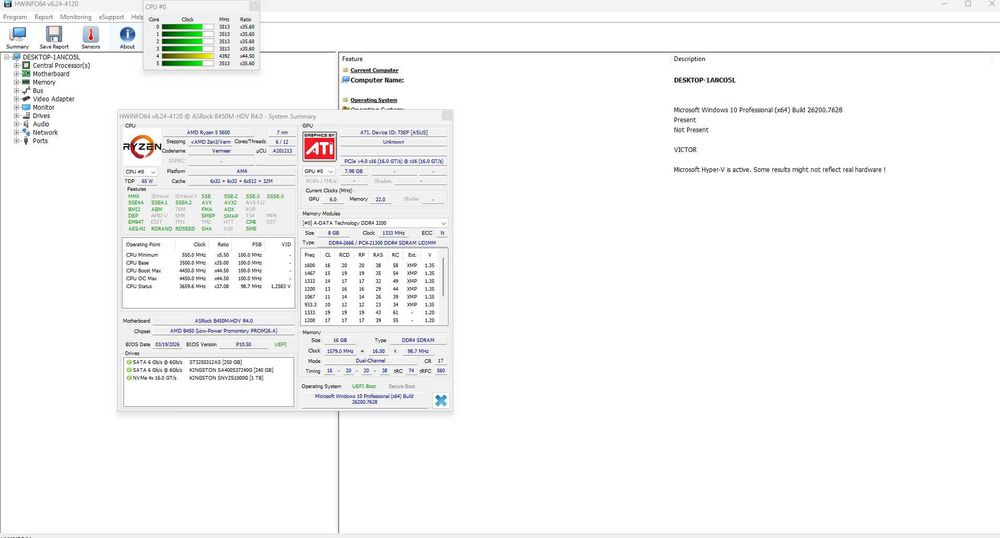Click the CPU Boost Max row
Viewport: 1000px width, 538px height.
pyautogui.click(x=209, y=271)
